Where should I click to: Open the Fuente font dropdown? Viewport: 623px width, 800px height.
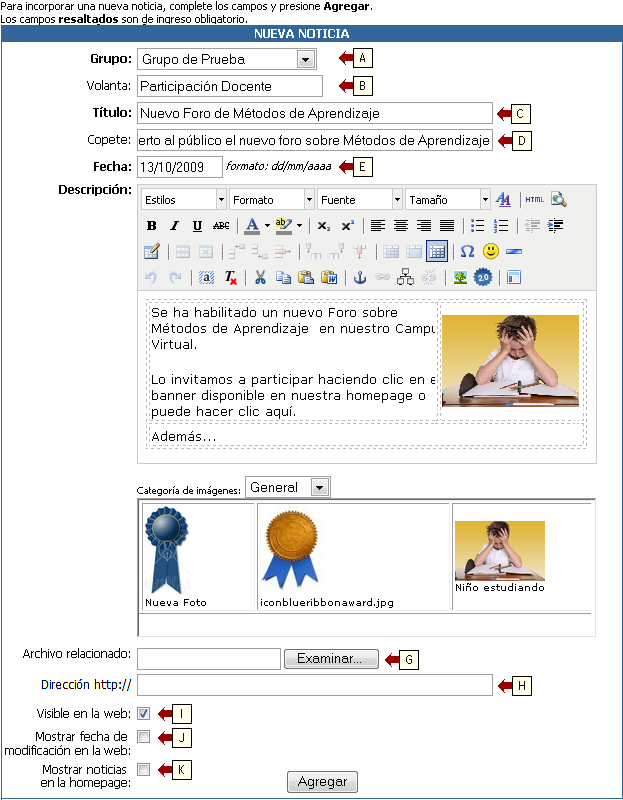tap(360, 199)
